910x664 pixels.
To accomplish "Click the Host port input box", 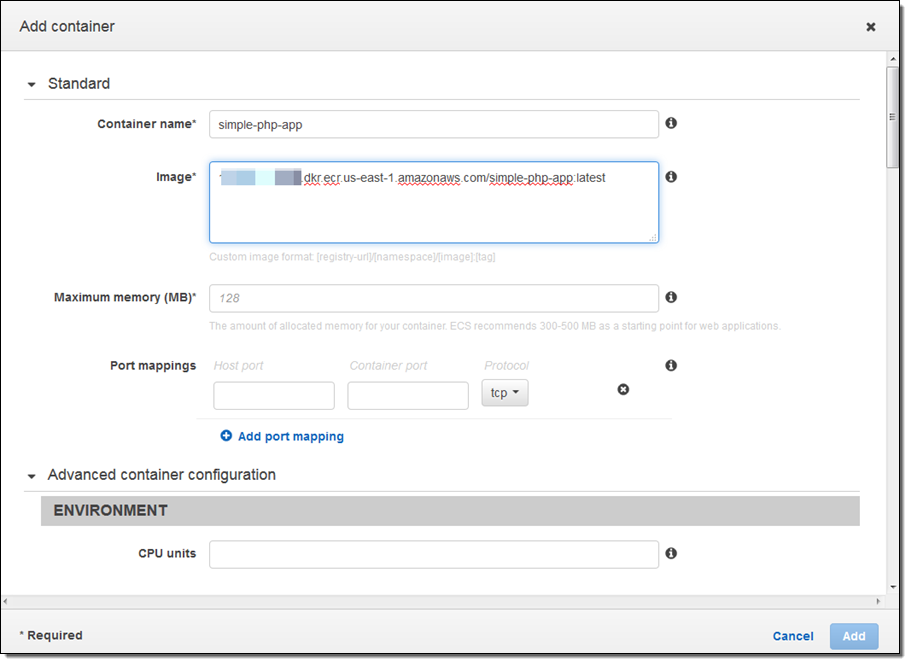I will pos(274,395).
